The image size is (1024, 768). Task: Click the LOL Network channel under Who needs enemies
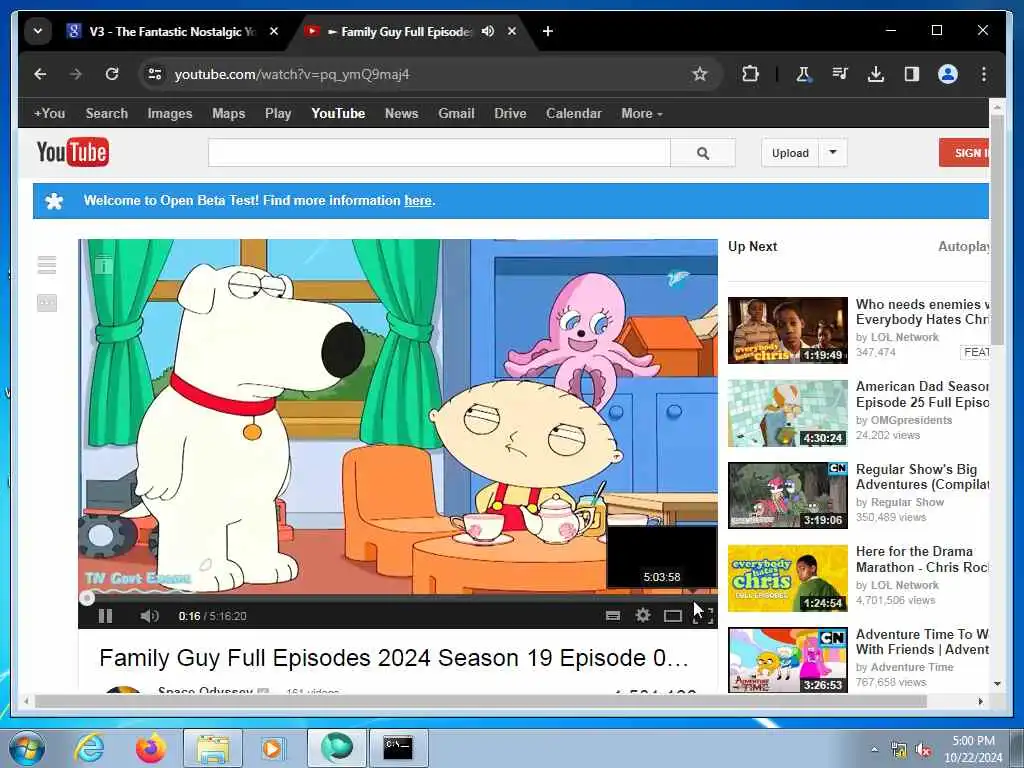(904, 337)
